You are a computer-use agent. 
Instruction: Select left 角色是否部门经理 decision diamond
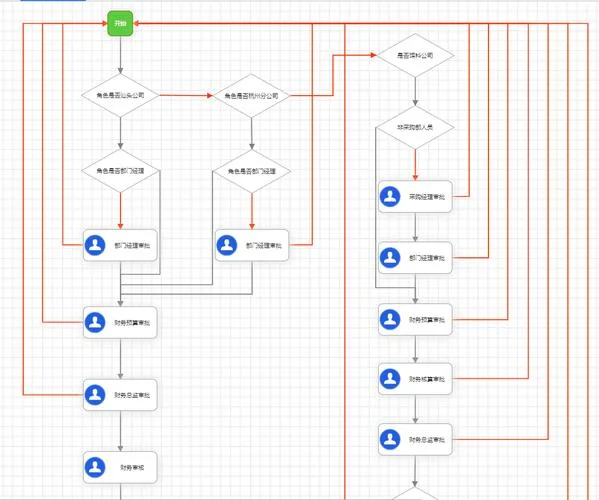(120, 171)
